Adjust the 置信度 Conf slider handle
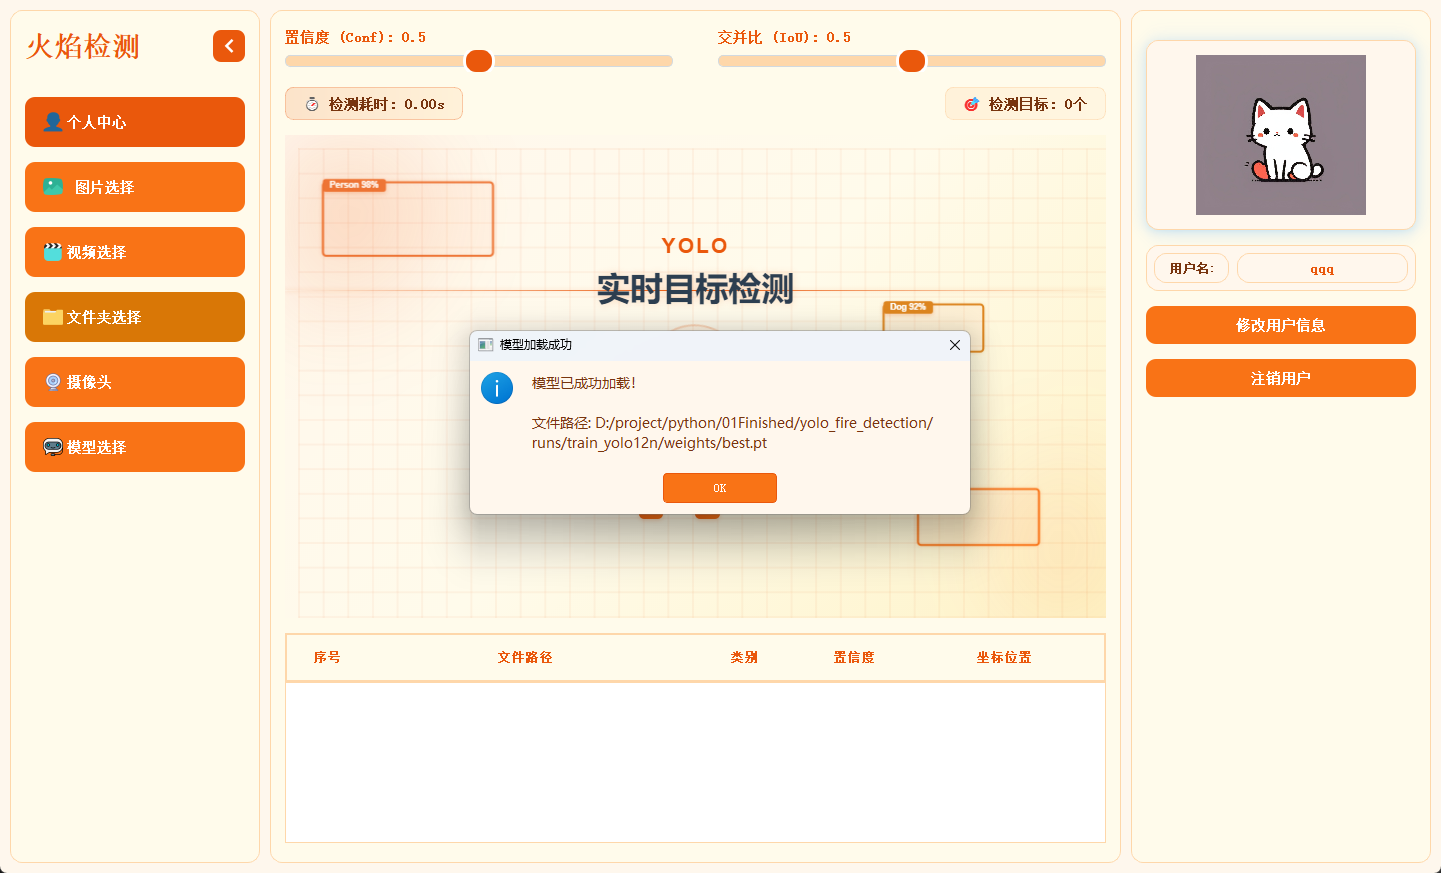The image size is (1441, 873). (x=479, y=61)
